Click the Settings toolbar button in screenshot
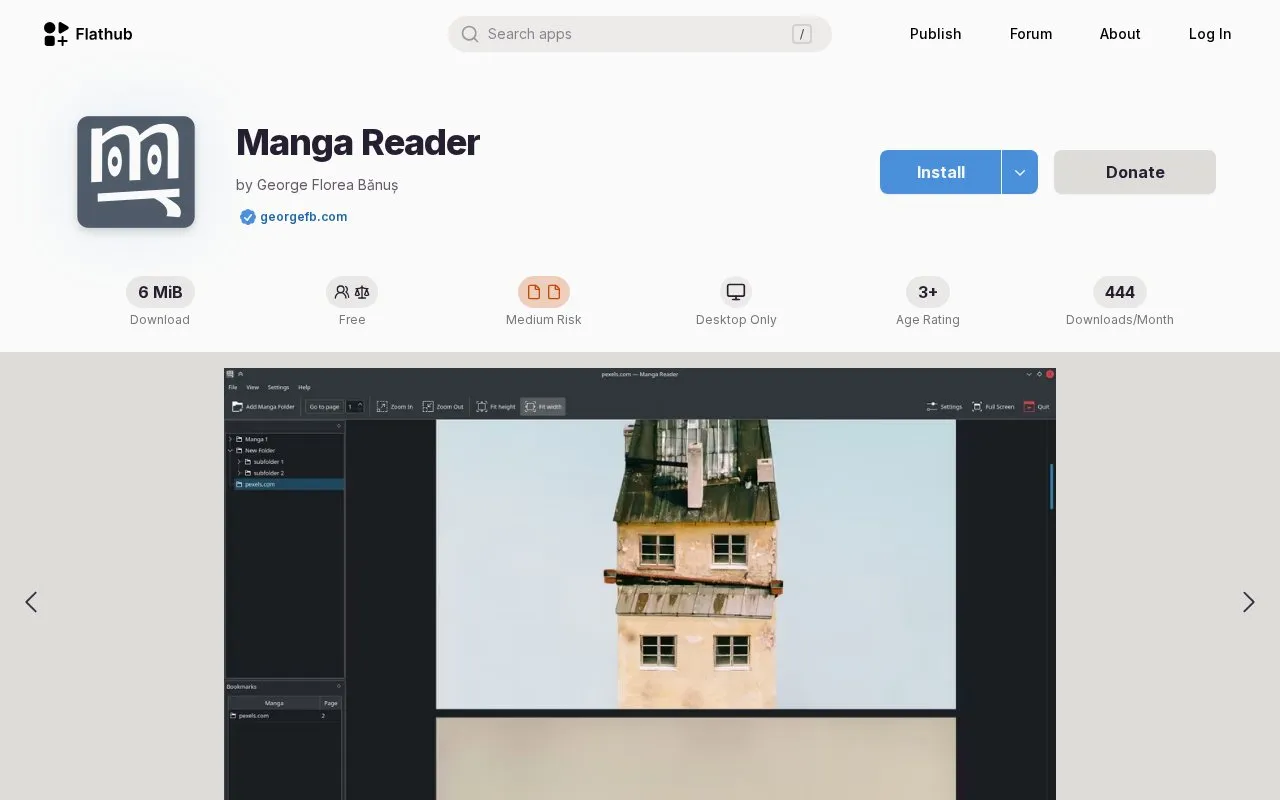Viewport: 1280px width, 800px height. (x=944, y=407)
